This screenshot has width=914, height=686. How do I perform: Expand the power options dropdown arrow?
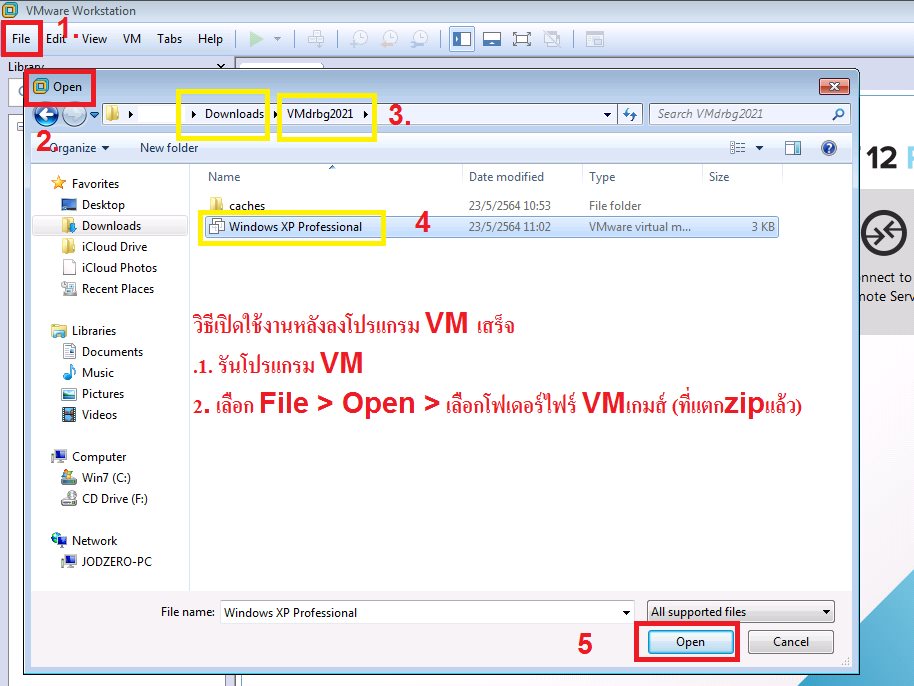(x=277, y=39)
